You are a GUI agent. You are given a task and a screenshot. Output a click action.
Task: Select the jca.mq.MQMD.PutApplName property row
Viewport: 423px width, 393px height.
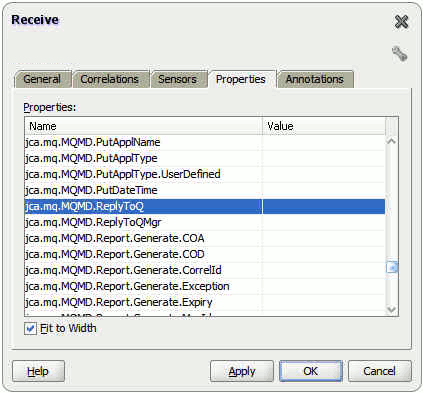coord(205,142)
